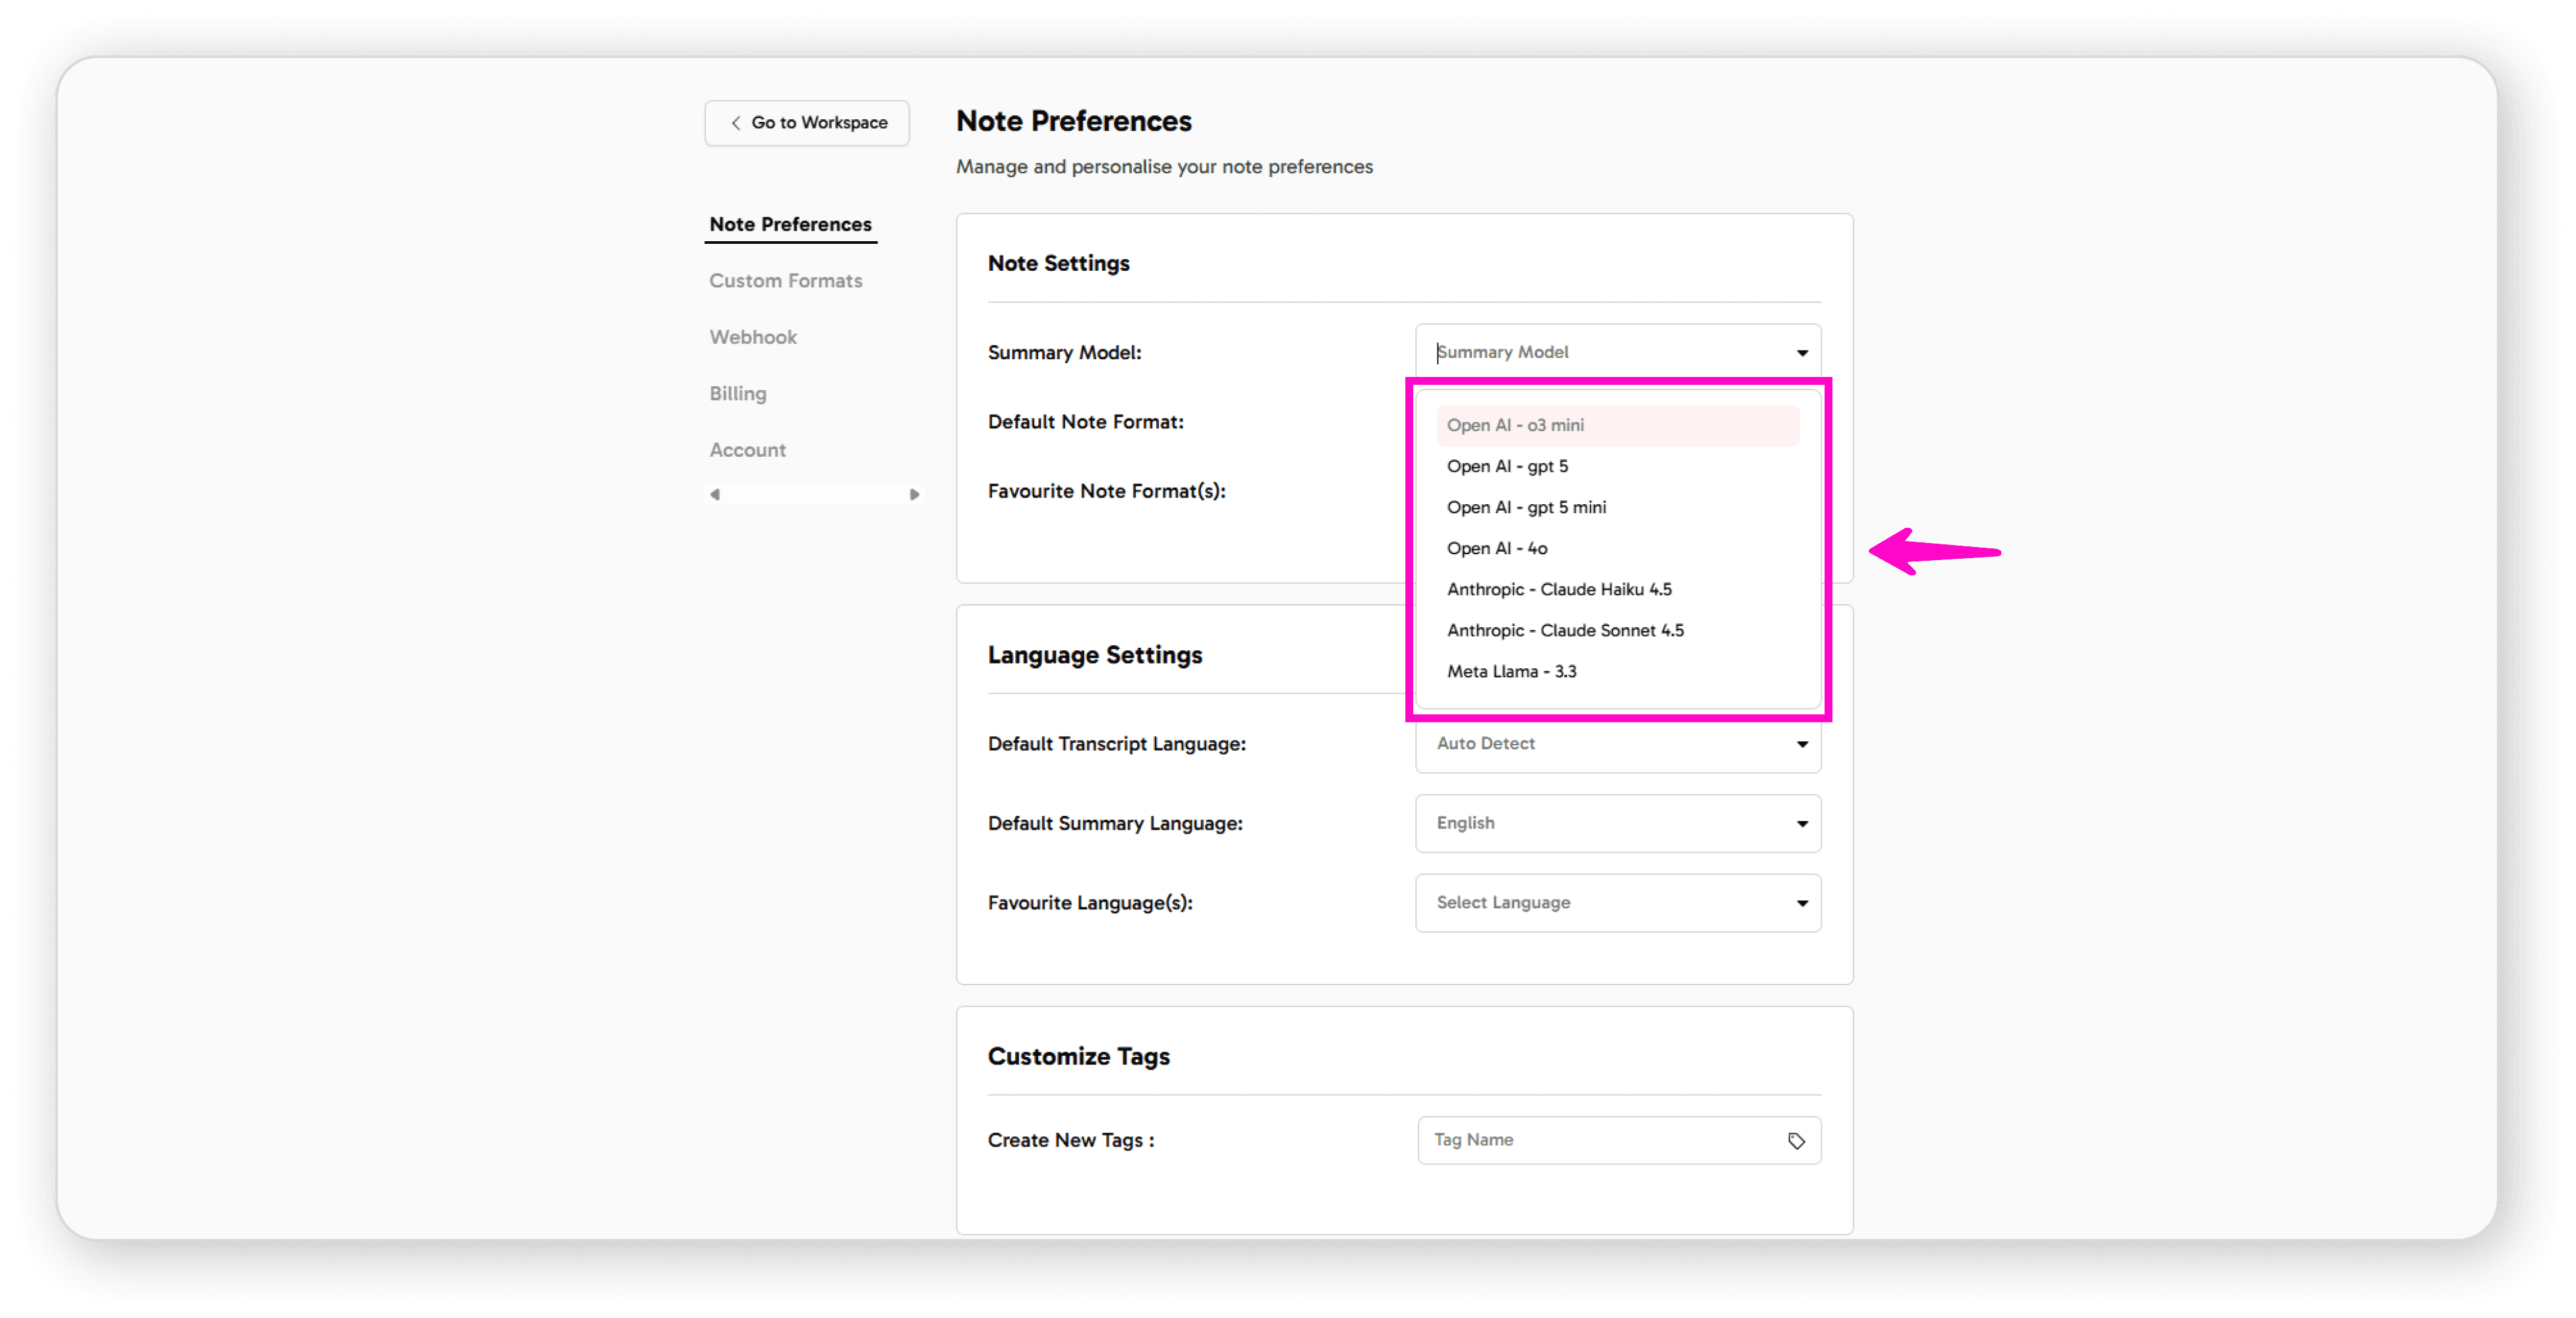The height and width of the screenshot is (1318, 2576).
Task: Open the Account section
Action: click(x=747, y=449)
